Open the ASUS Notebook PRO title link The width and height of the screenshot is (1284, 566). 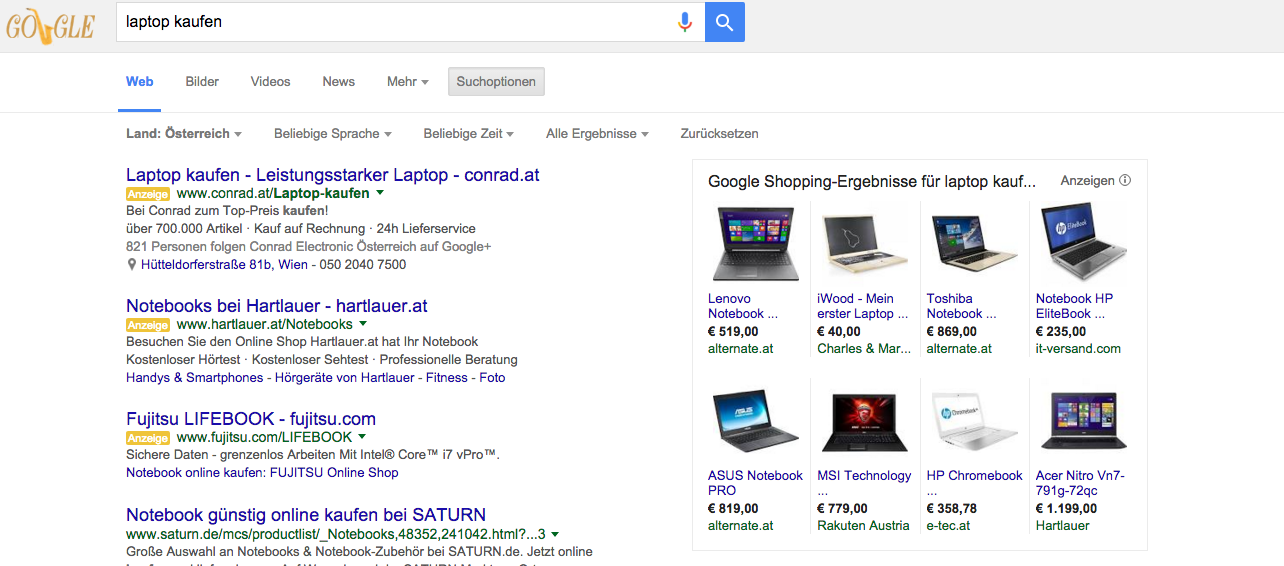point(756,483)
